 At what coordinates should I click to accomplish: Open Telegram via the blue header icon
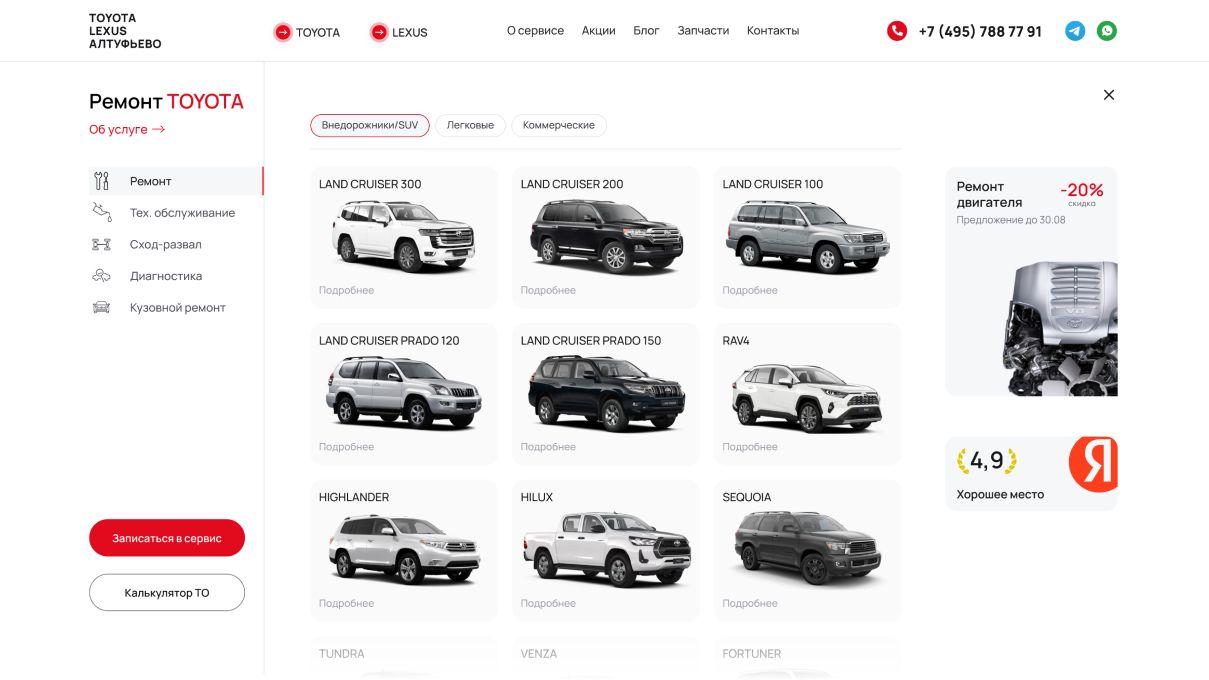click(1074, 31)
